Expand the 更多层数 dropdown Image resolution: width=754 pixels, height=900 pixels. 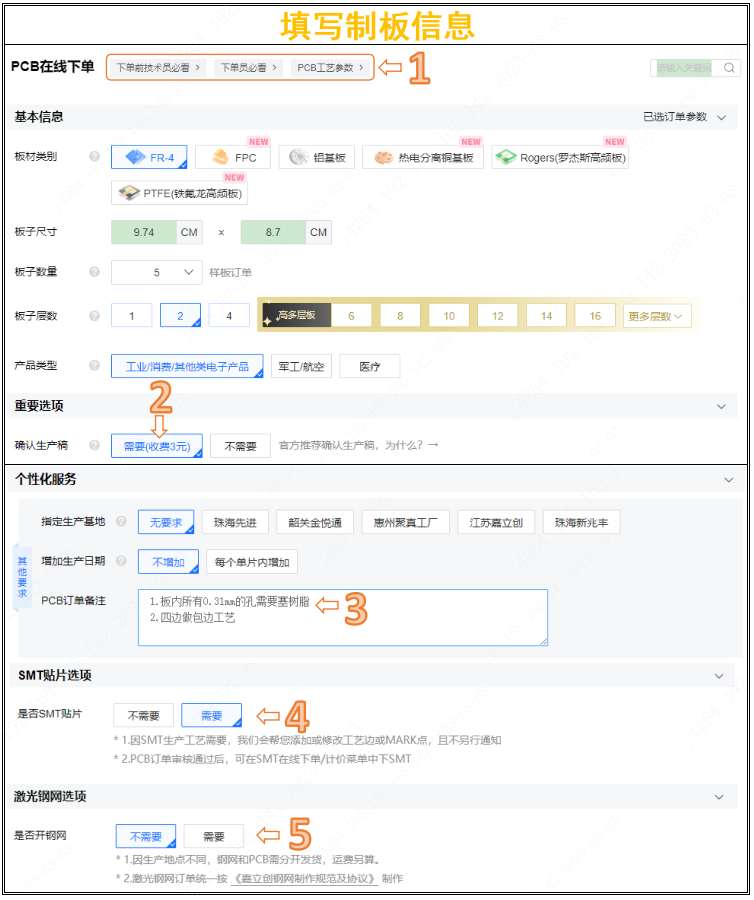[x=657, y=316]
